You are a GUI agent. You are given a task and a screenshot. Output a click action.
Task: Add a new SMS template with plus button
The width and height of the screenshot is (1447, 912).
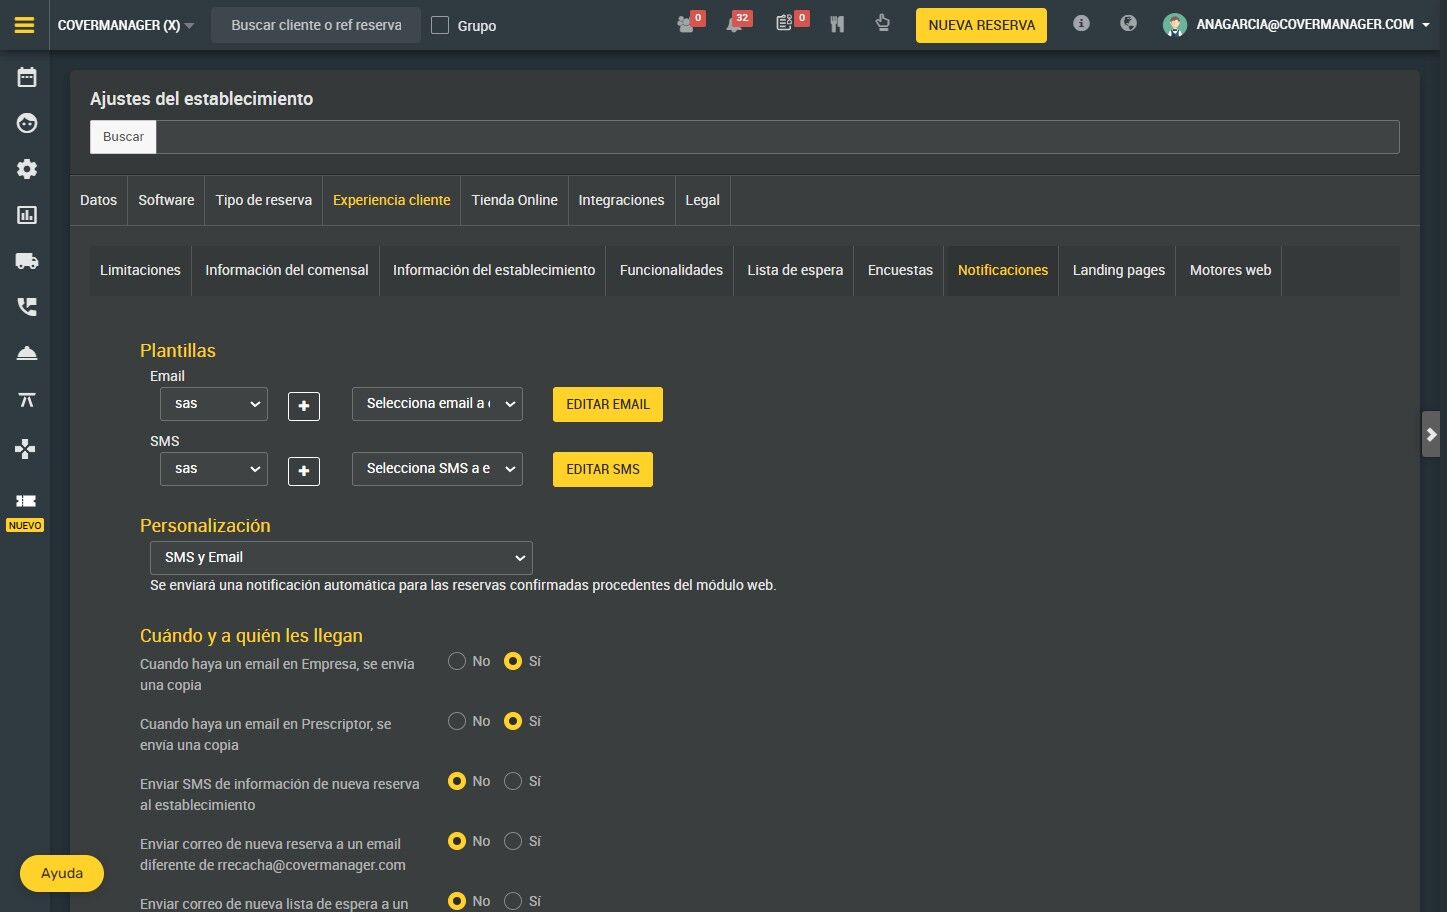pyautogui.click(x=304, y=471)
